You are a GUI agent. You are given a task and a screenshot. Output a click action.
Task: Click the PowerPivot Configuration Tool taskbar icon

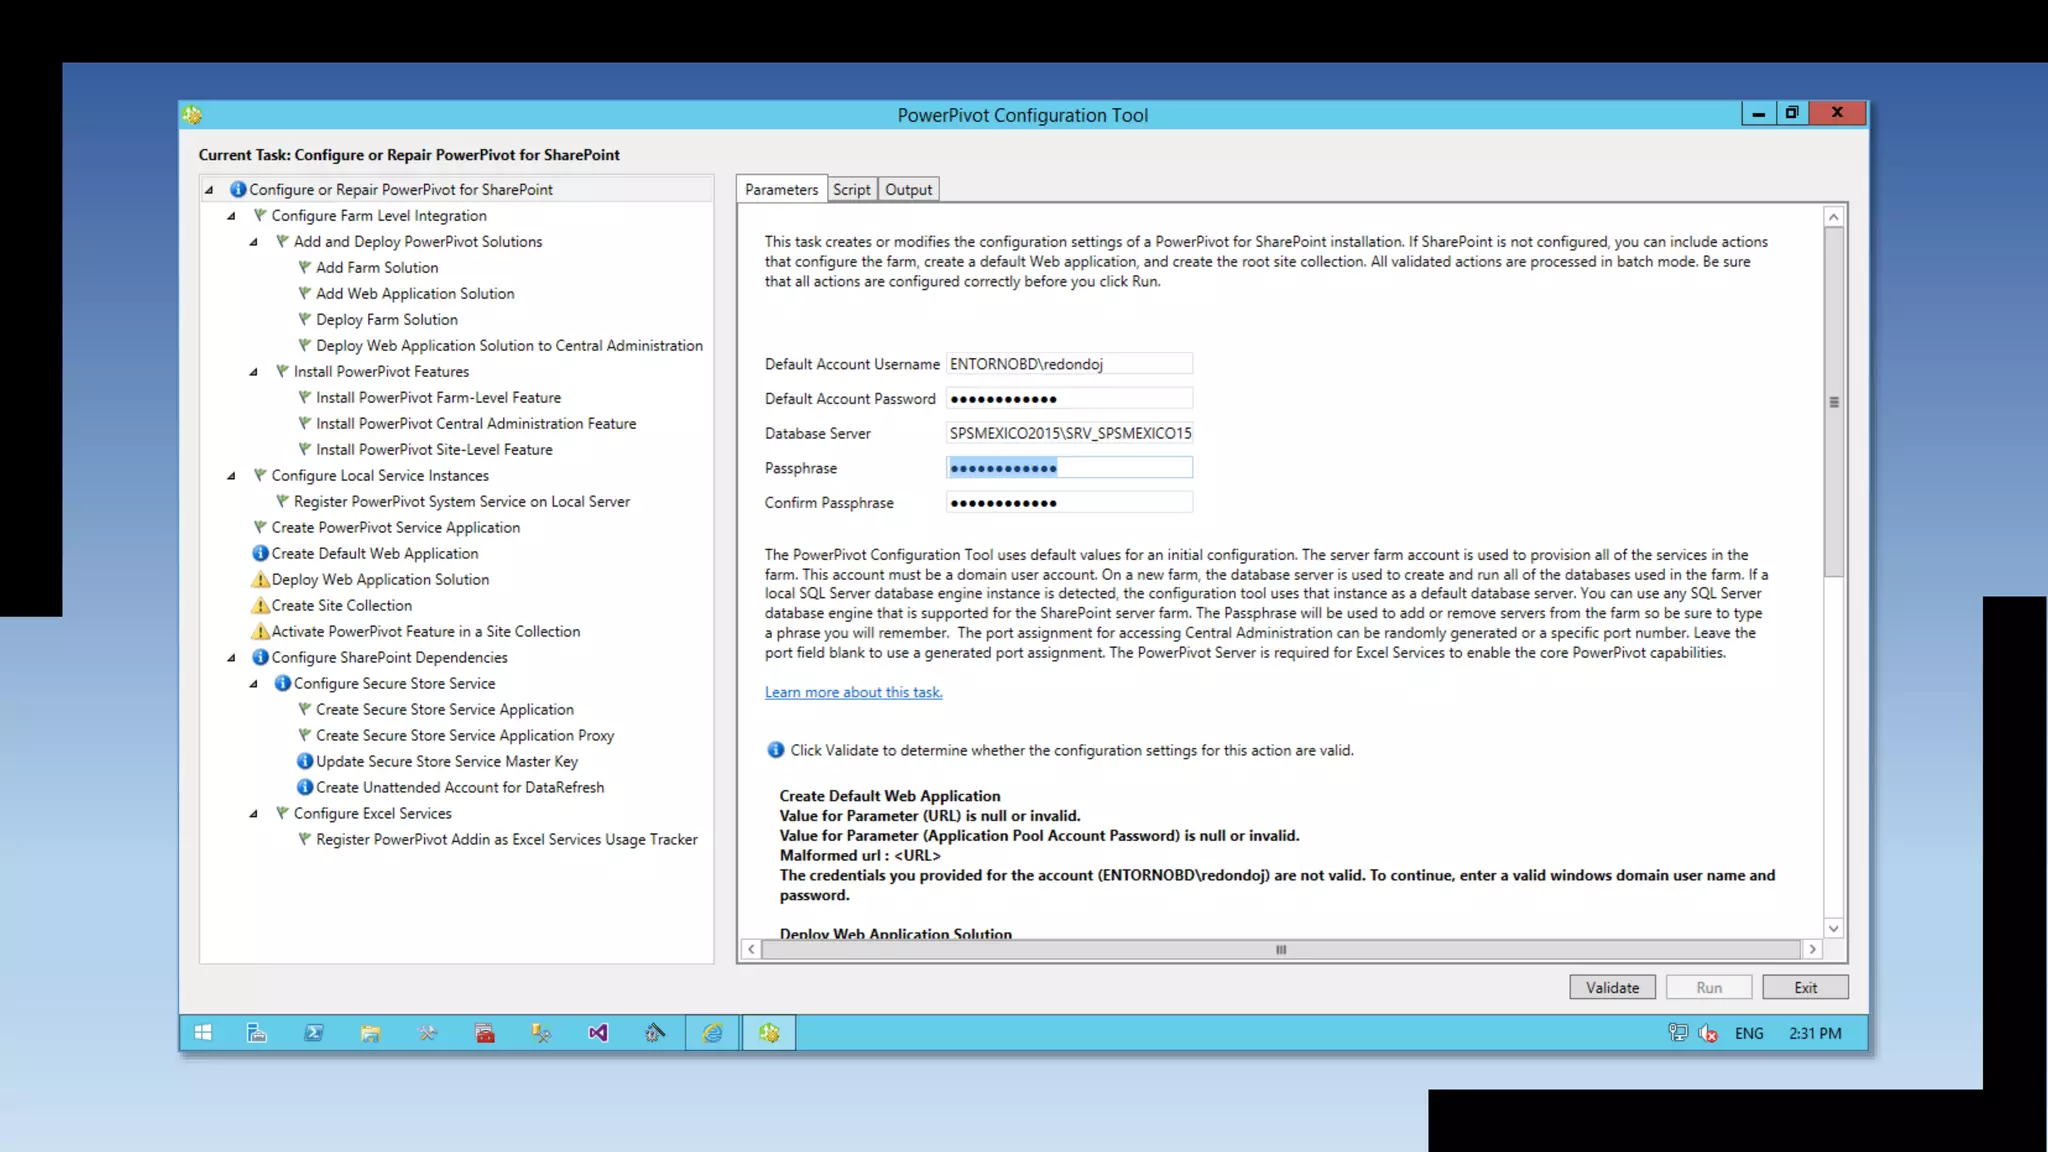[x=769, y=1033]
